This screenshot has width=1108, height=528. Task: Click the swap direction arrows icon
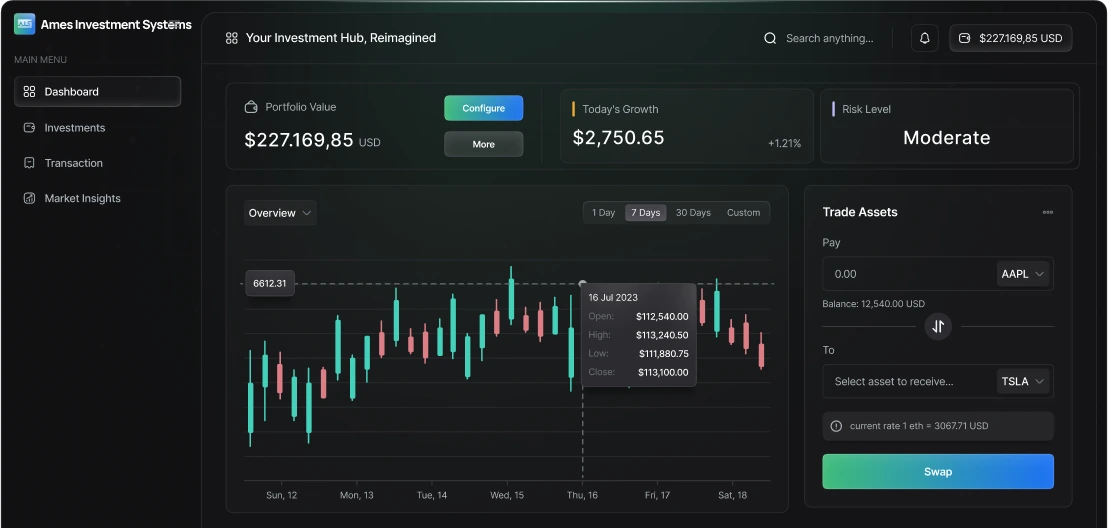[x=938, y=326]
